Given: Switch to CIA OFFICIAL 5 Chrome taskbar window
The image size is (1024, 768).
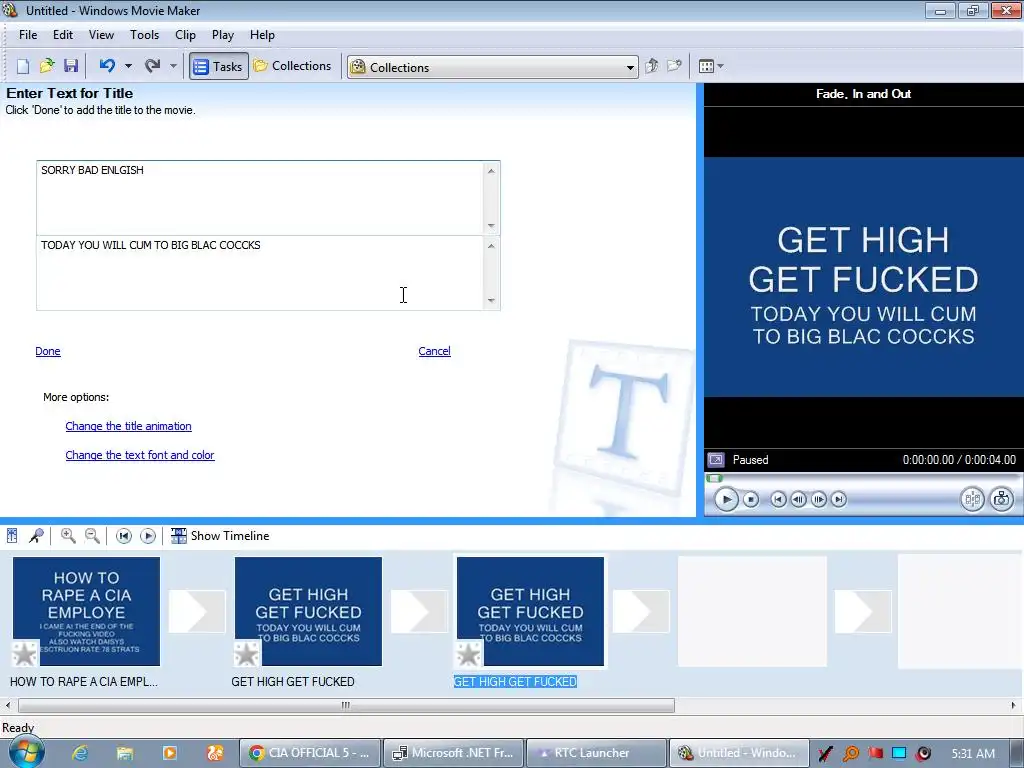Looking at the screenshot, I should pyautogui.click(x=310, y=753).
